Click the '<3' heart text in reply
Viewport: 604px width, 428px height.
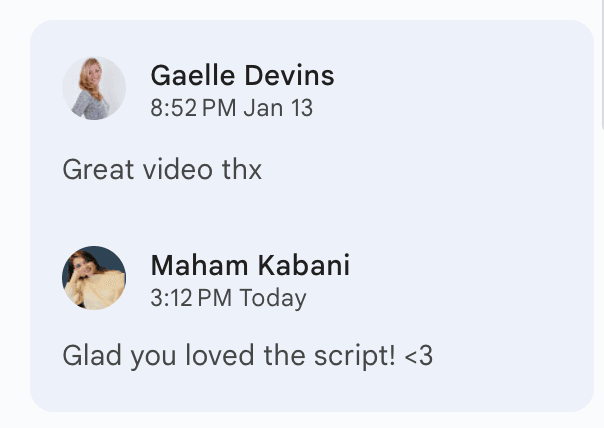click(419, 355)
